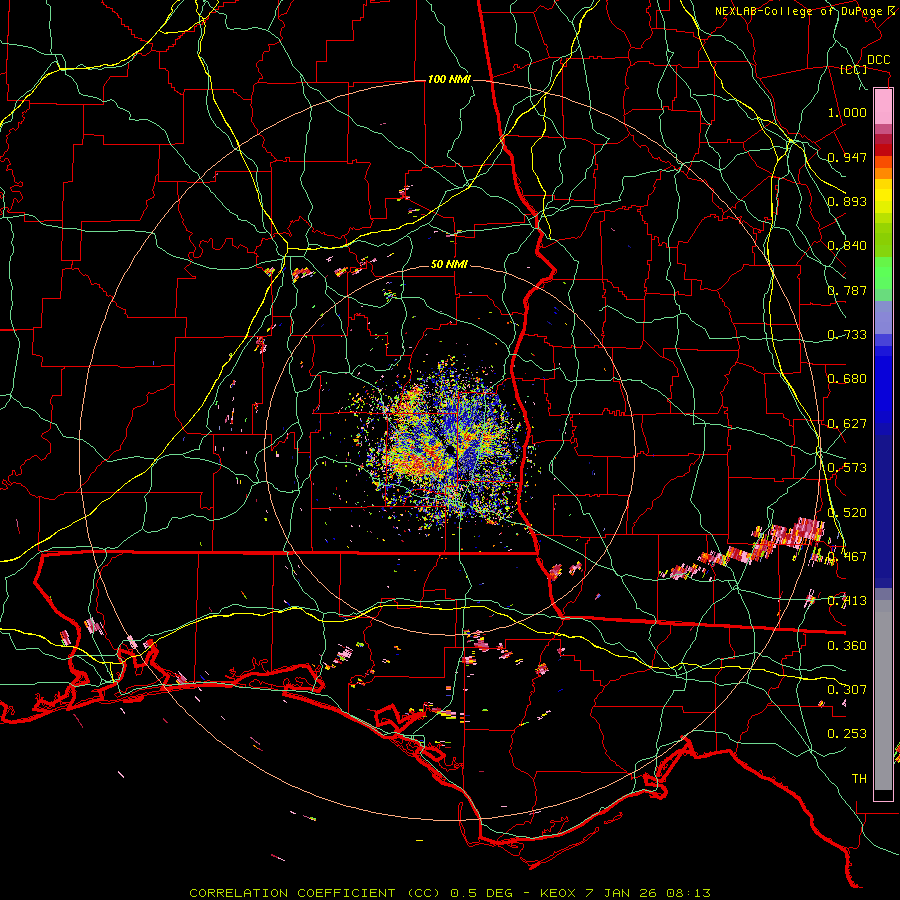Click the 0.680 color scale label

[847, 379]
